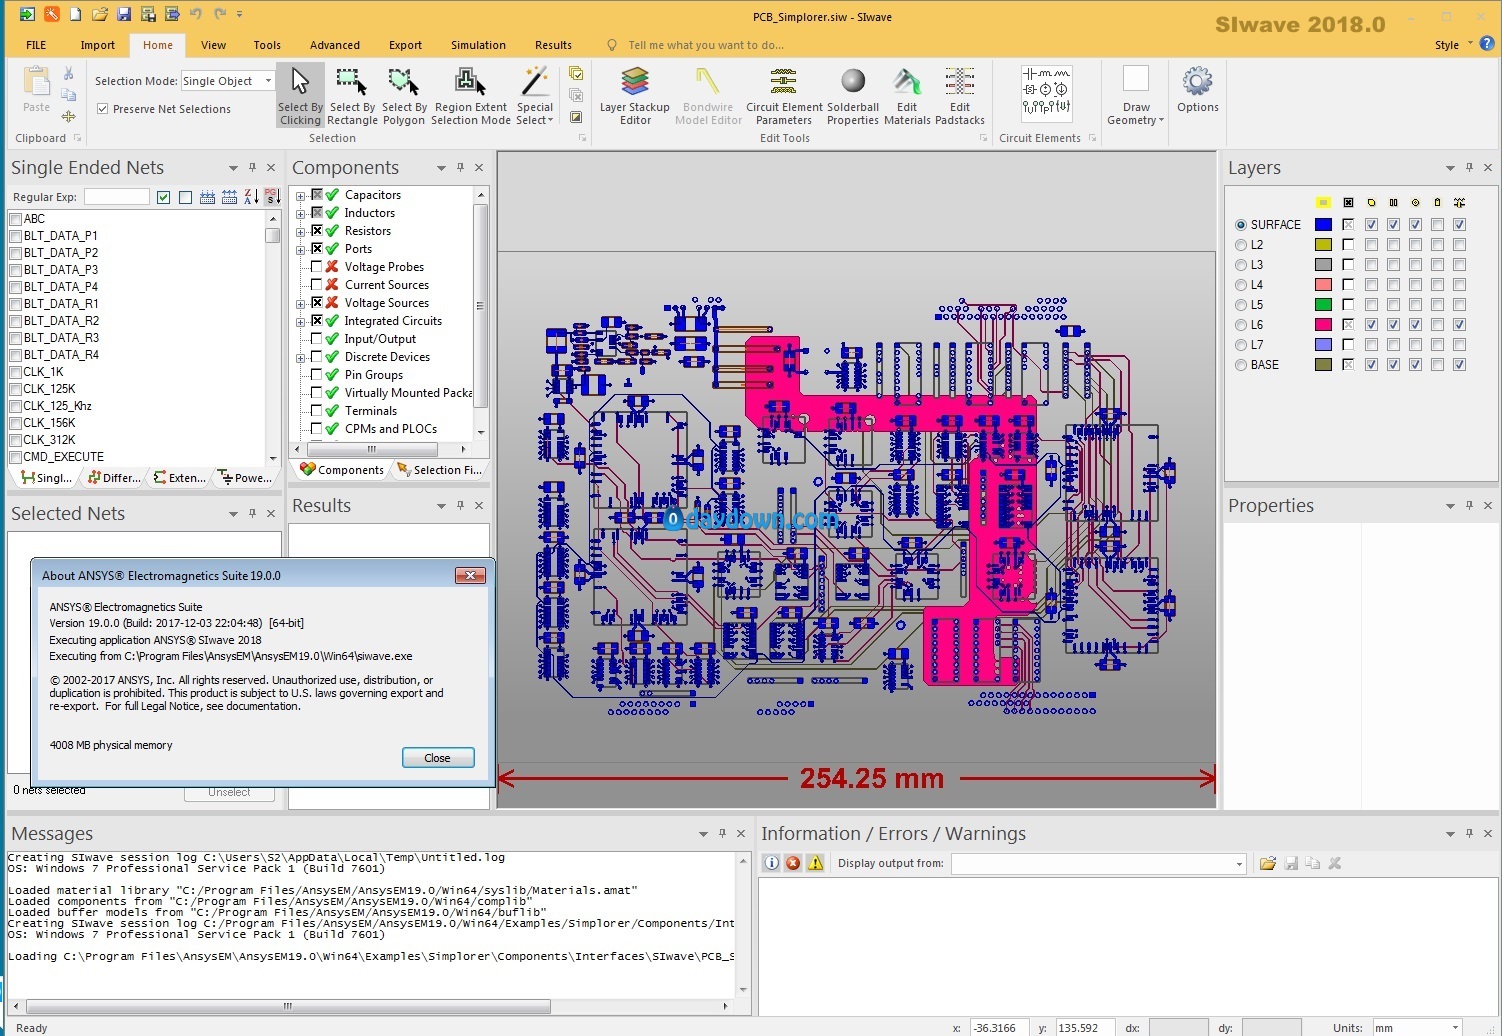Expand the Integrated Circuits tree node
The image size is (1502, 1036).
(300, 322)
